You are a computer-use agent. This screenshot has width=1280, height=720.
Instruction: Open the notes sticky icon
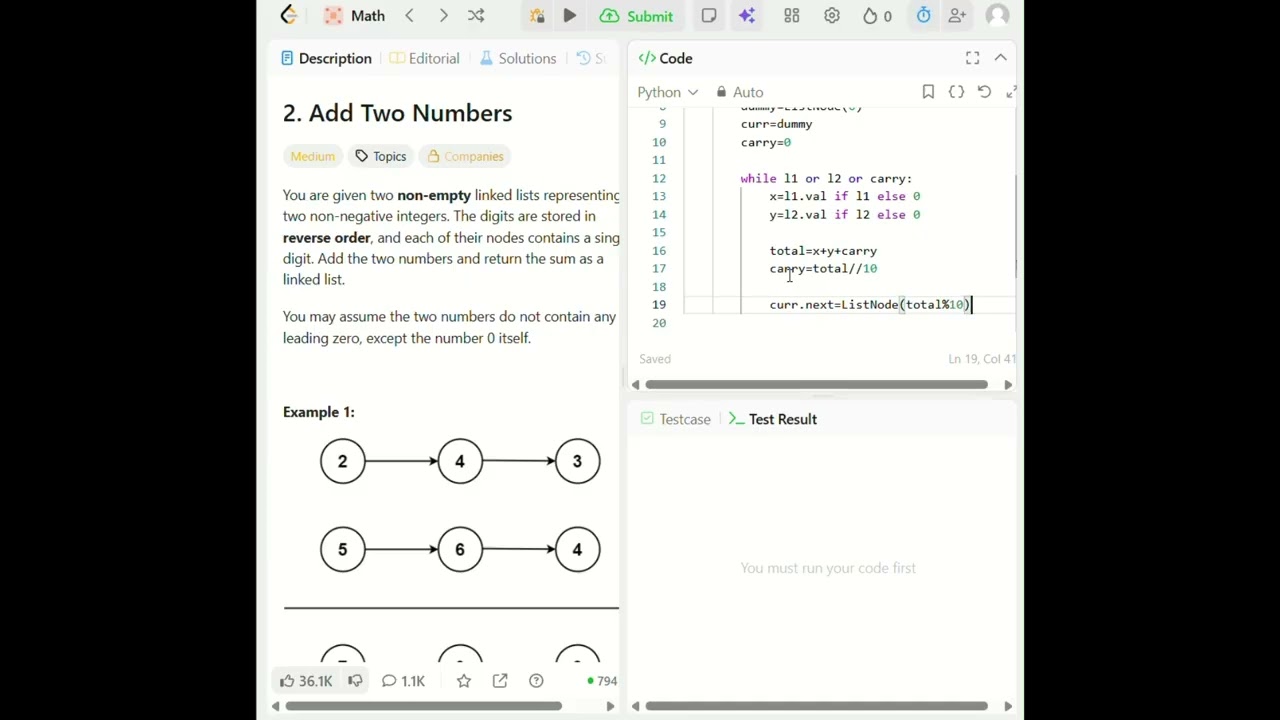click(709, 16)
